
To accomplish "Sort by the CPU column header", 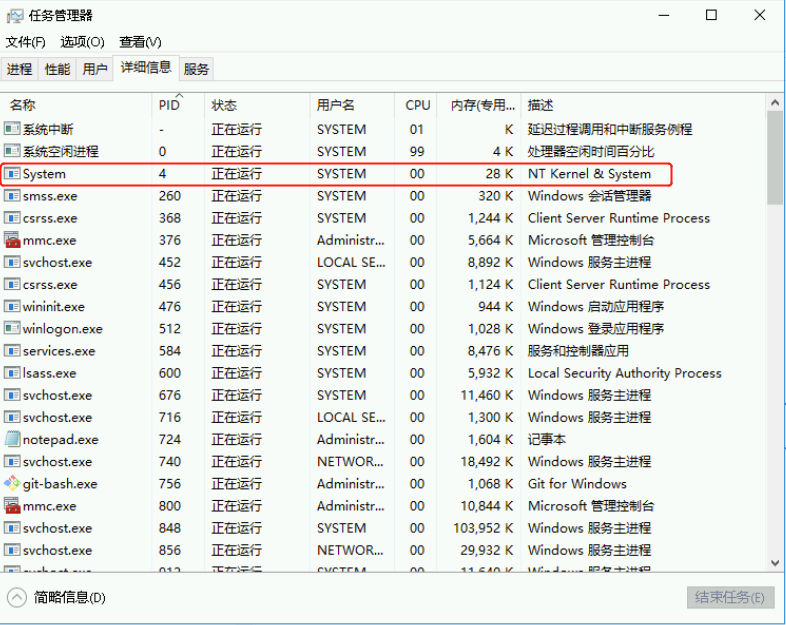I will coord(418,105).
